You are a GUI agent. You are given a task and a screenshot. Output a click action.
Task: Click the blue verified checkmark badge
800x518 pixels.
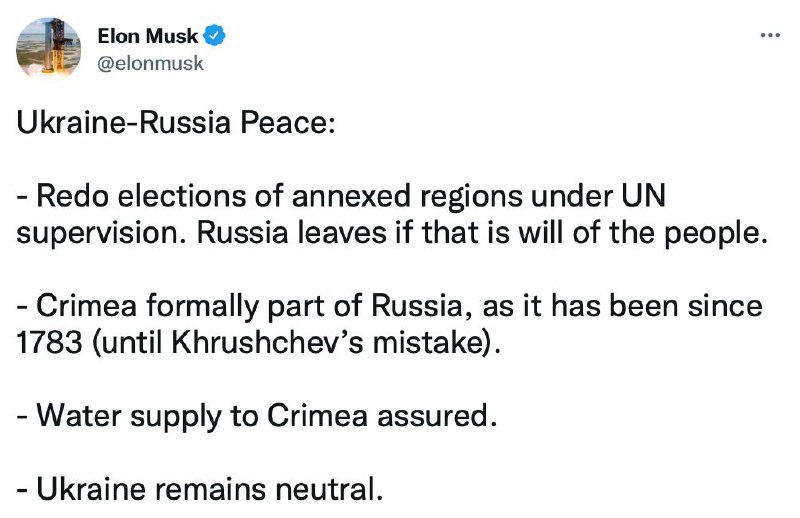coord(214,36)
